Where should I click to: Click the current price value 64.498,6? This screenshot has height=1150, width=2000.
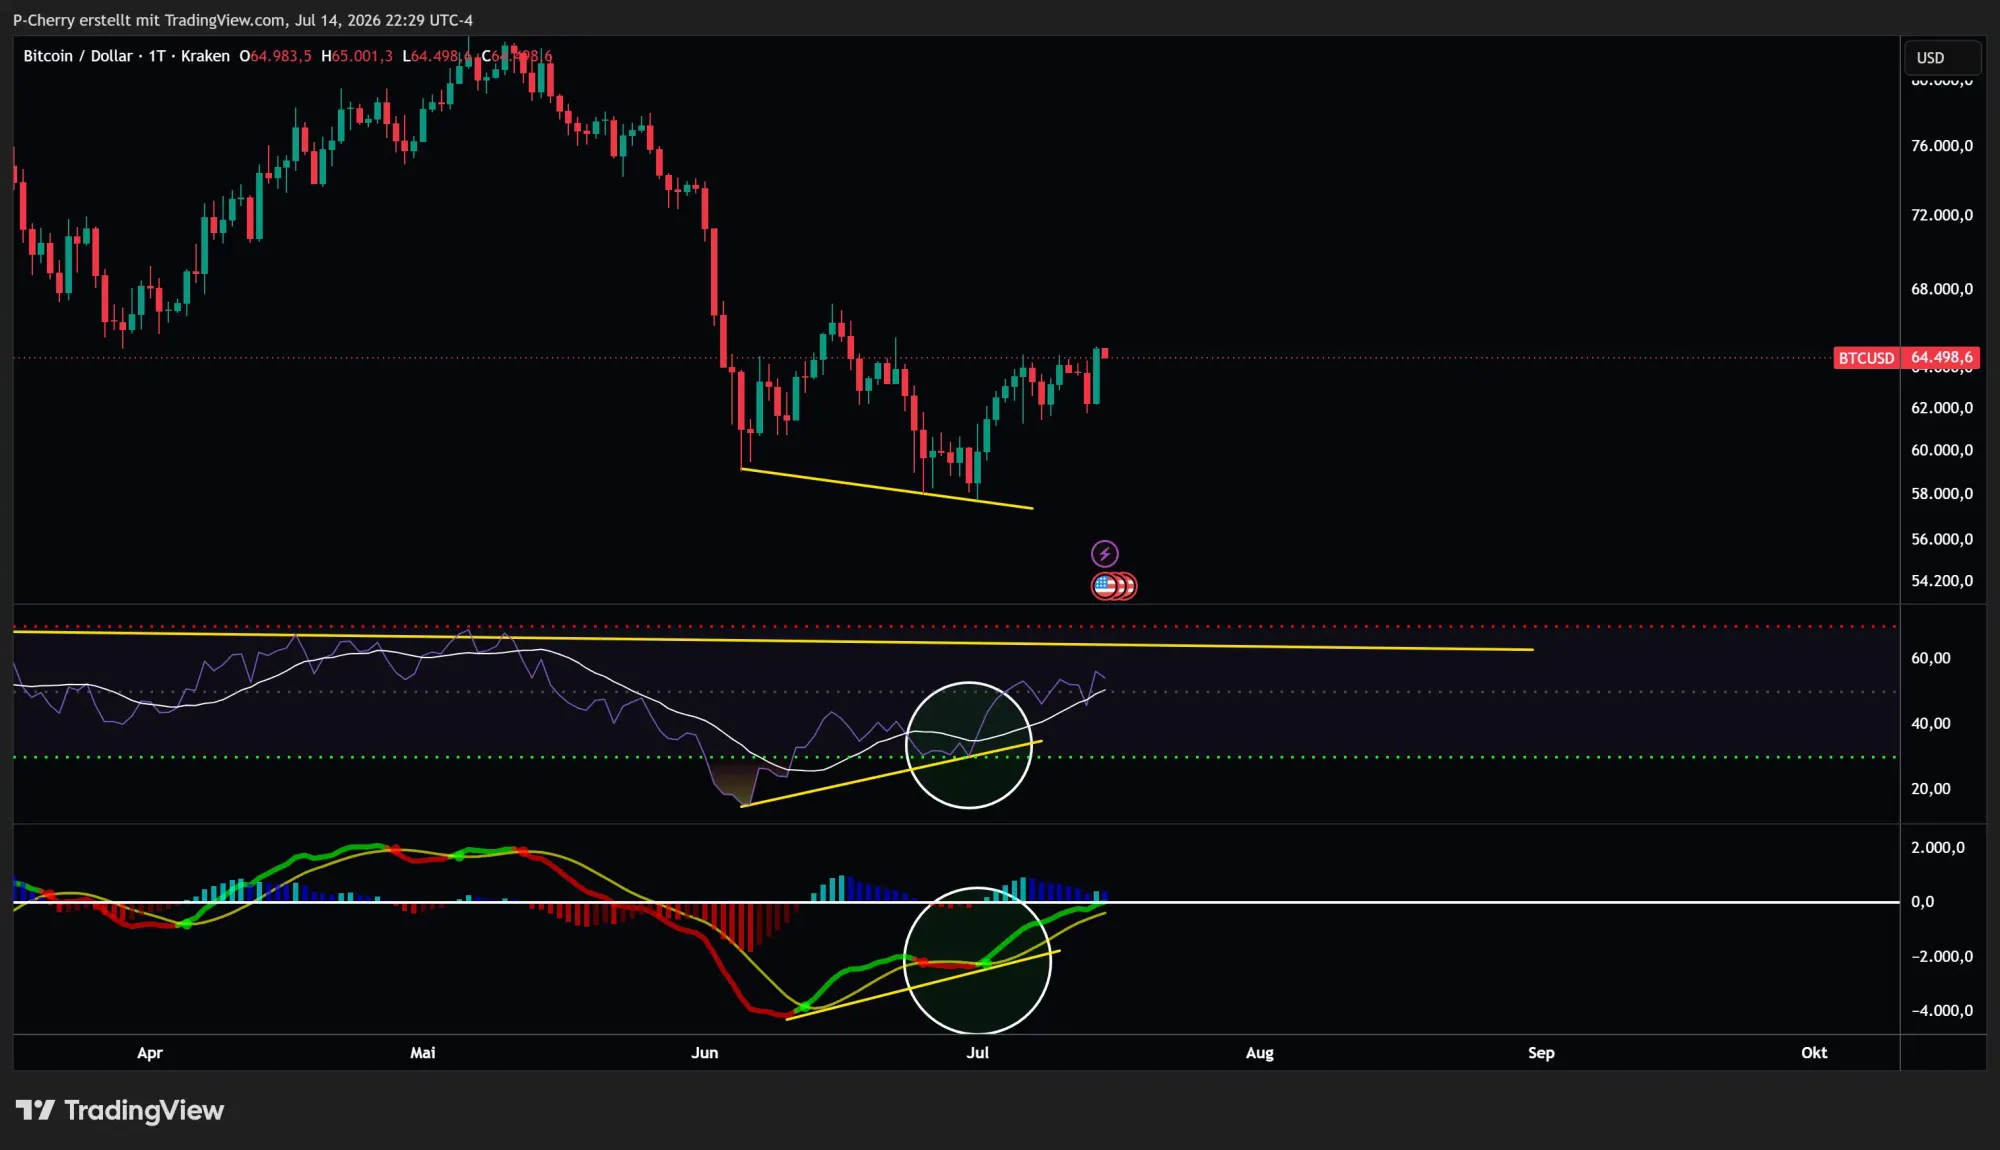click(x=1942, y=357)
